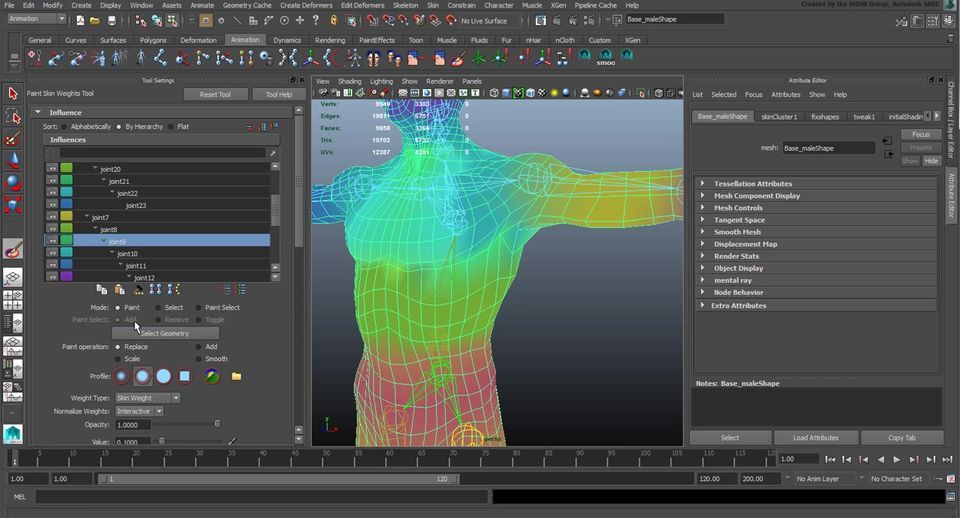Screen dimensions: 960x518
Task: Collapse the Influence section
Action: (x=38, y=112)
